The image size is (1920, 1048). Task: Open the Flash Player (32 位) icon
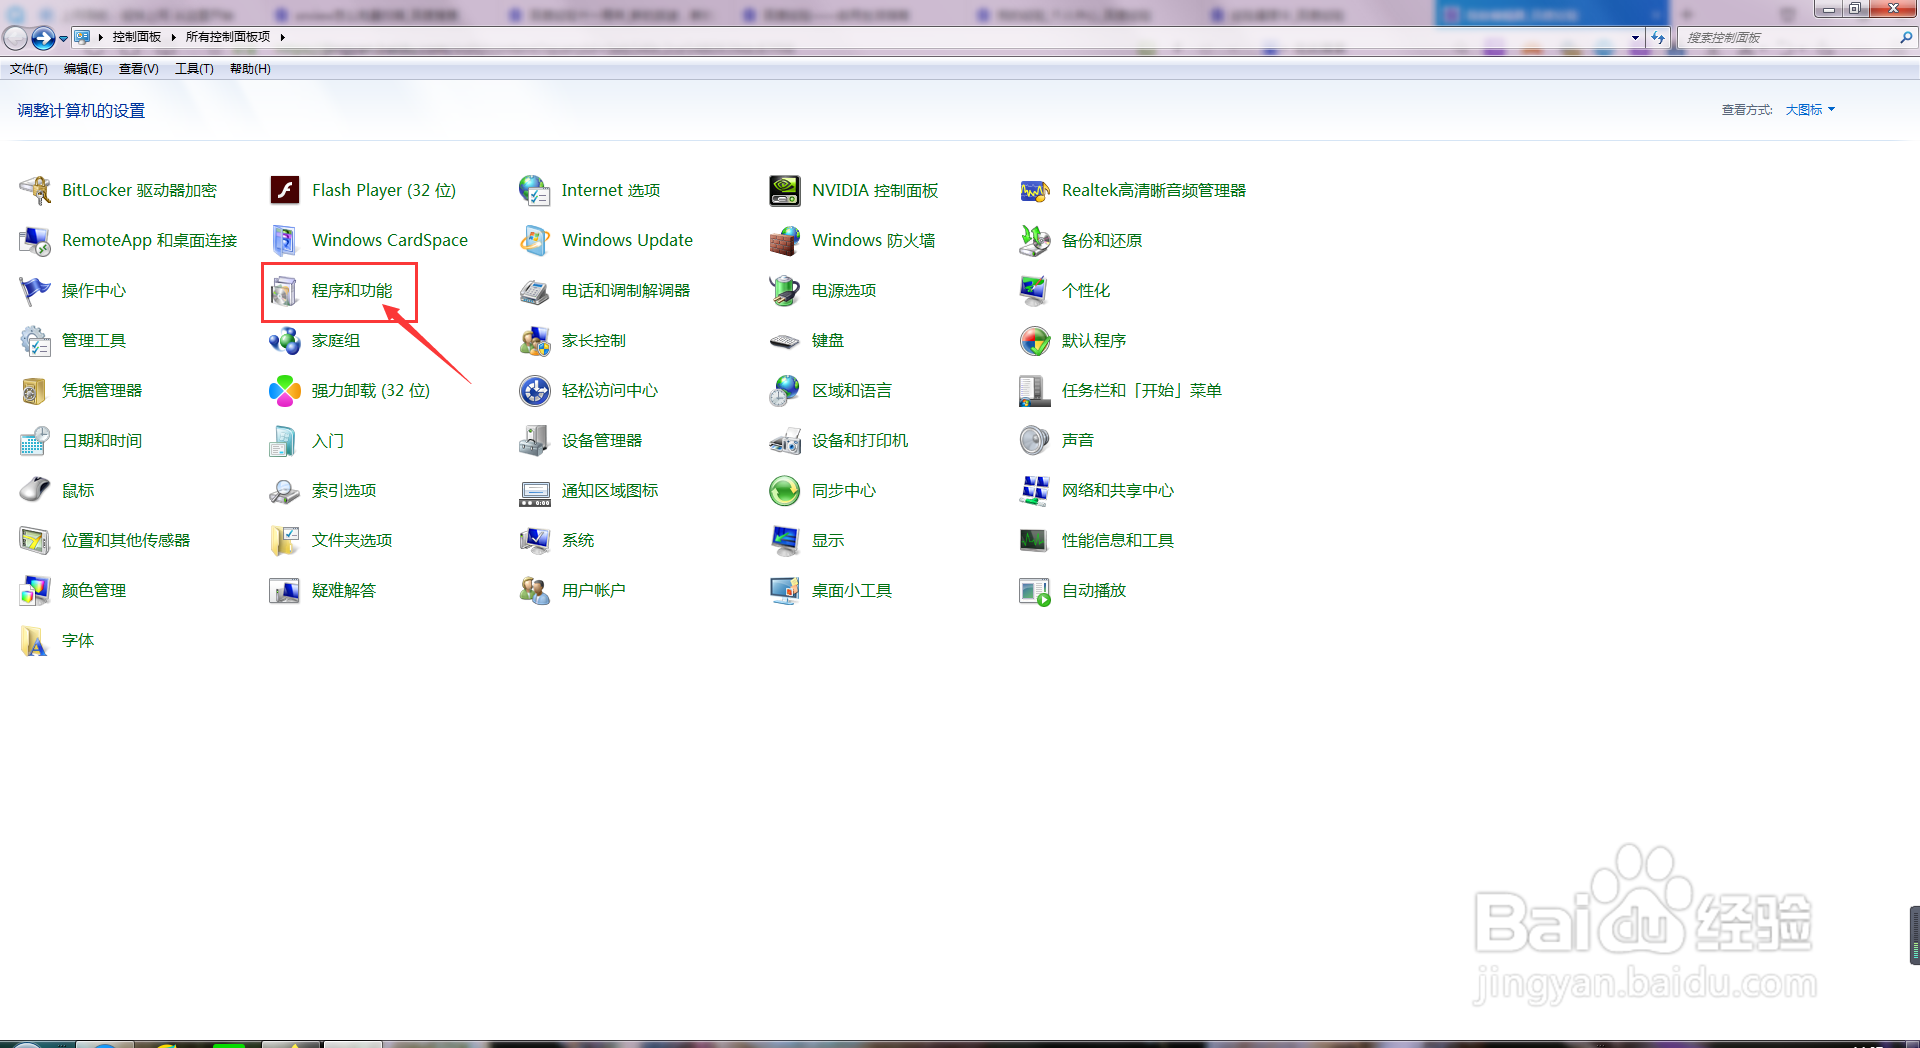coord(285,190)
